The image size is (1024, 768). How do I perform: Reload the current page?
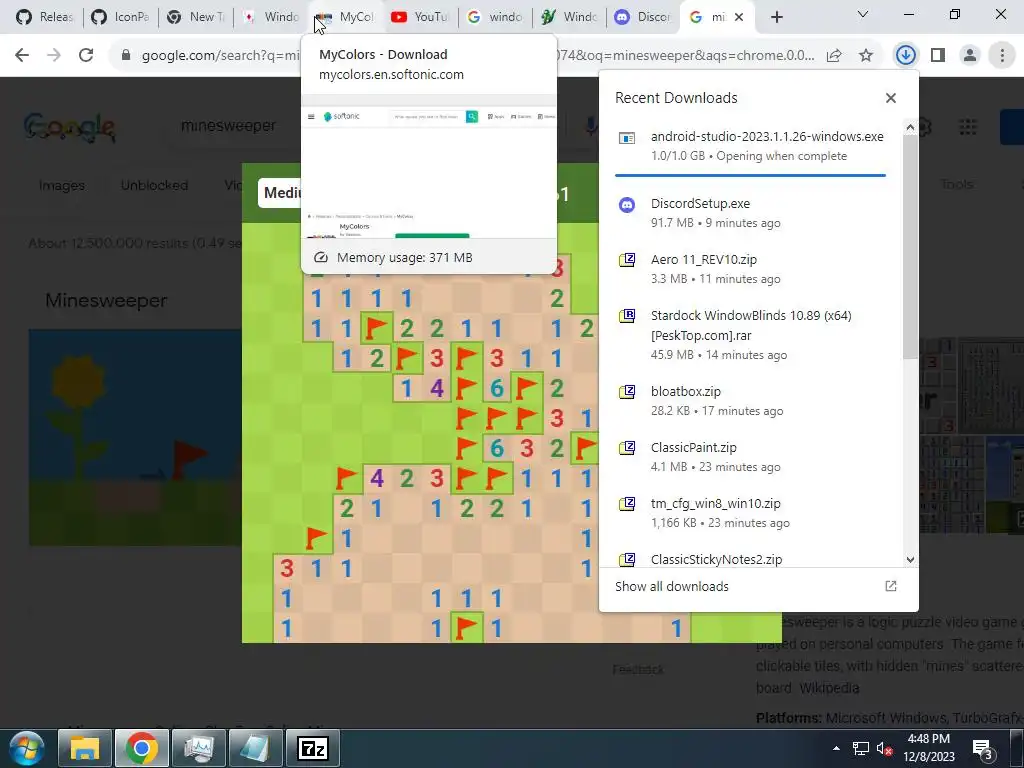pyautogui.click(x=86, y=56)
